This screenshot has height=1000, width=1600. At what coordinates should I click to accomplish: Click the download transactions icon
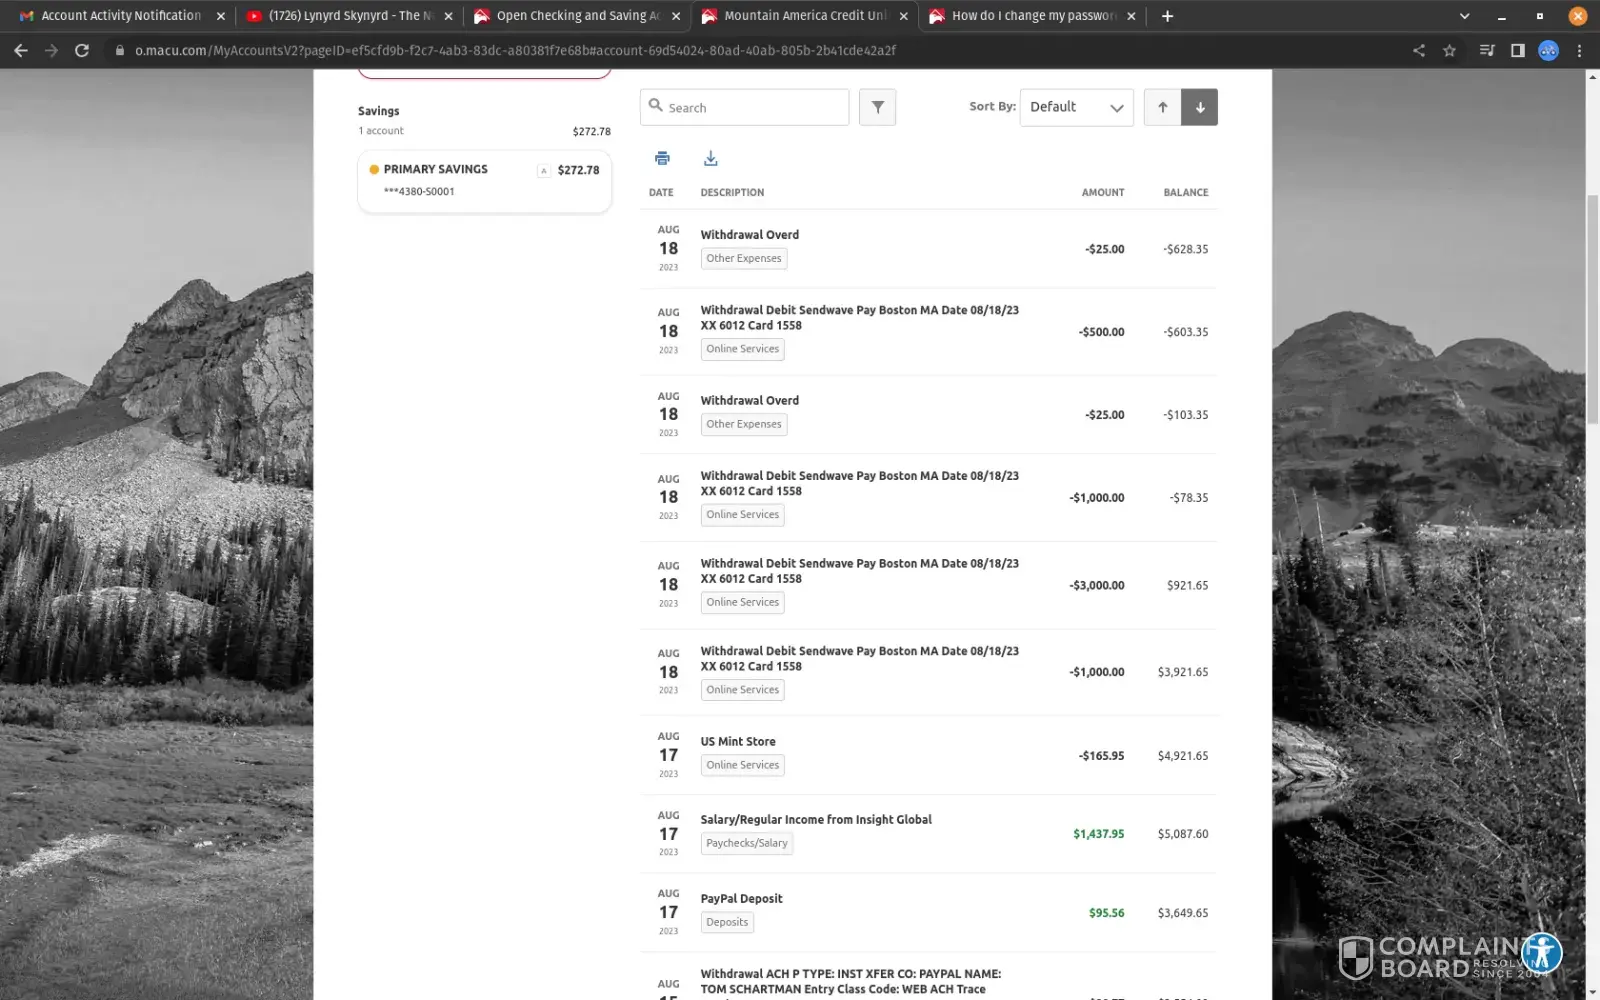coord(710,158)
